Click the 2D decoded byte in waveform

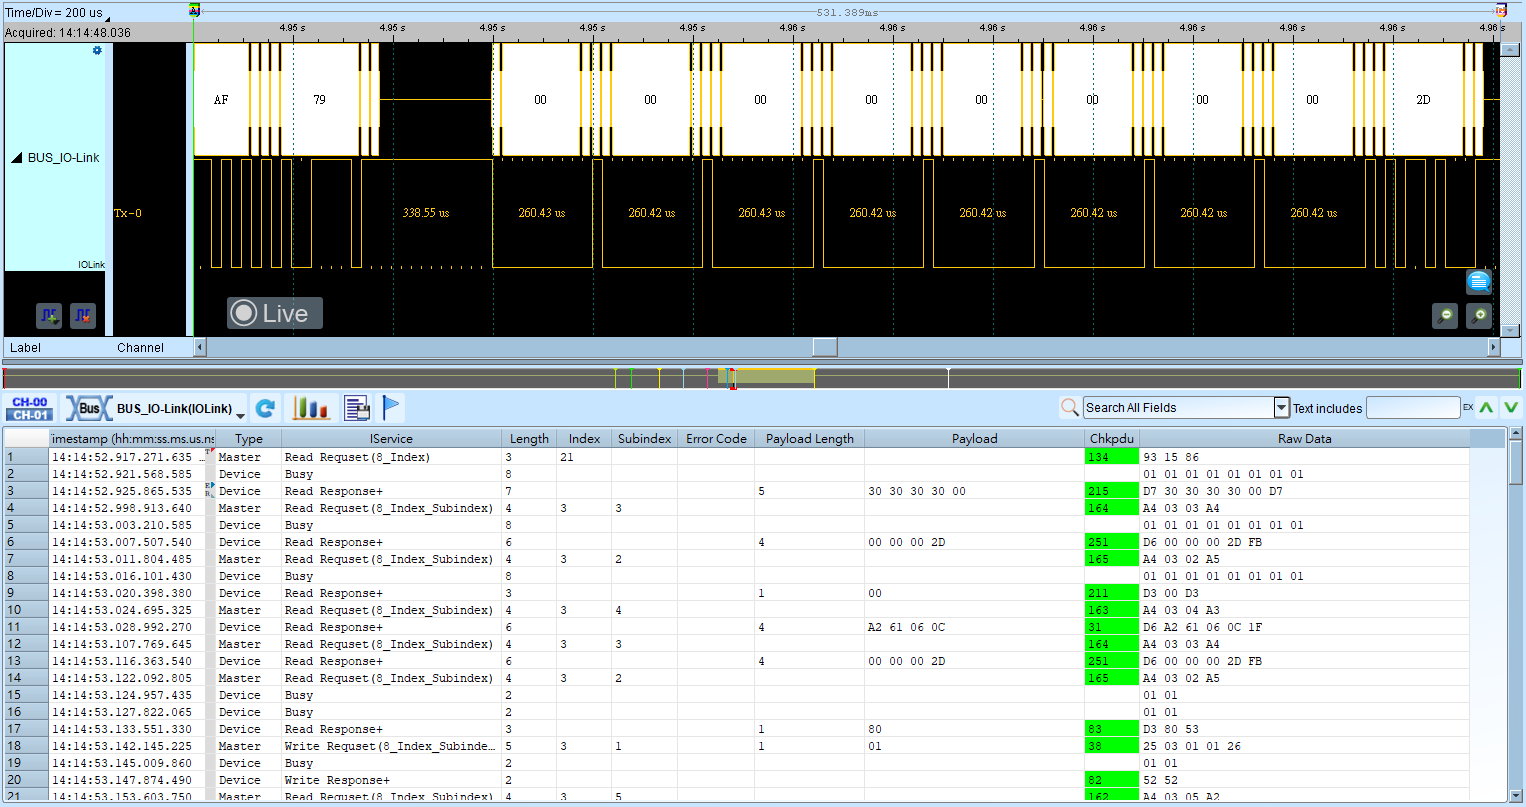coord(1423,100)
